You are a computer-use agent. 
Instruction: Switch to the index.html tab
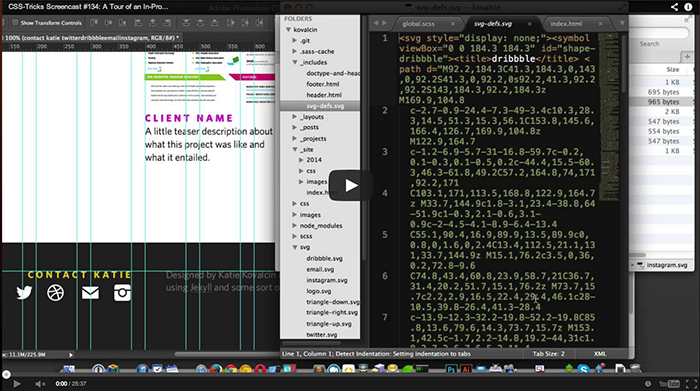pos(566,24)
